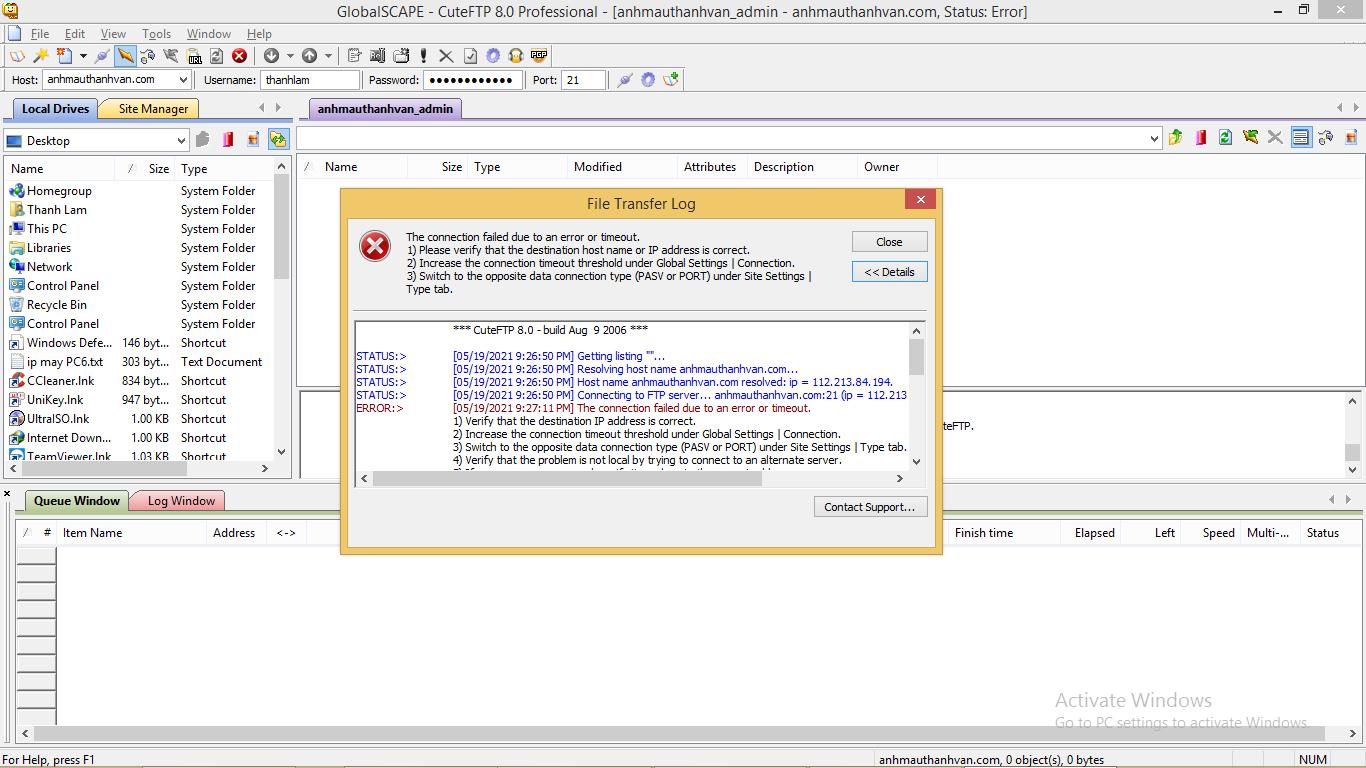This screenshot has height=768, width=1366.
Task: Open the Desktop folder dropdown
Action: tap(181, 141)
